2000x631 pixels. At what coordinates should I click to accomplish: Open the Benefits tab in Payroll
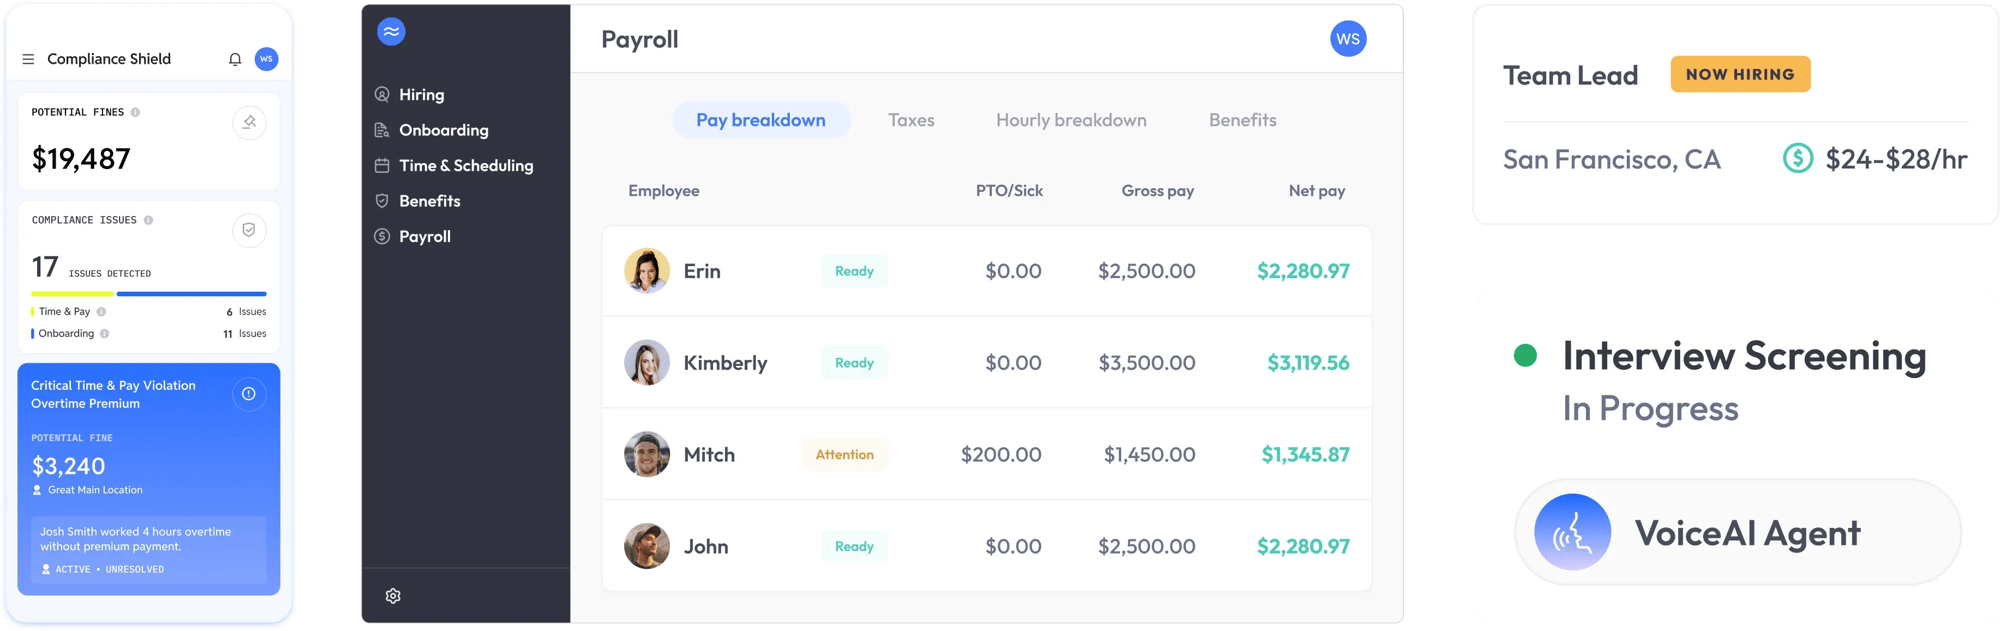click(1242, 120)
